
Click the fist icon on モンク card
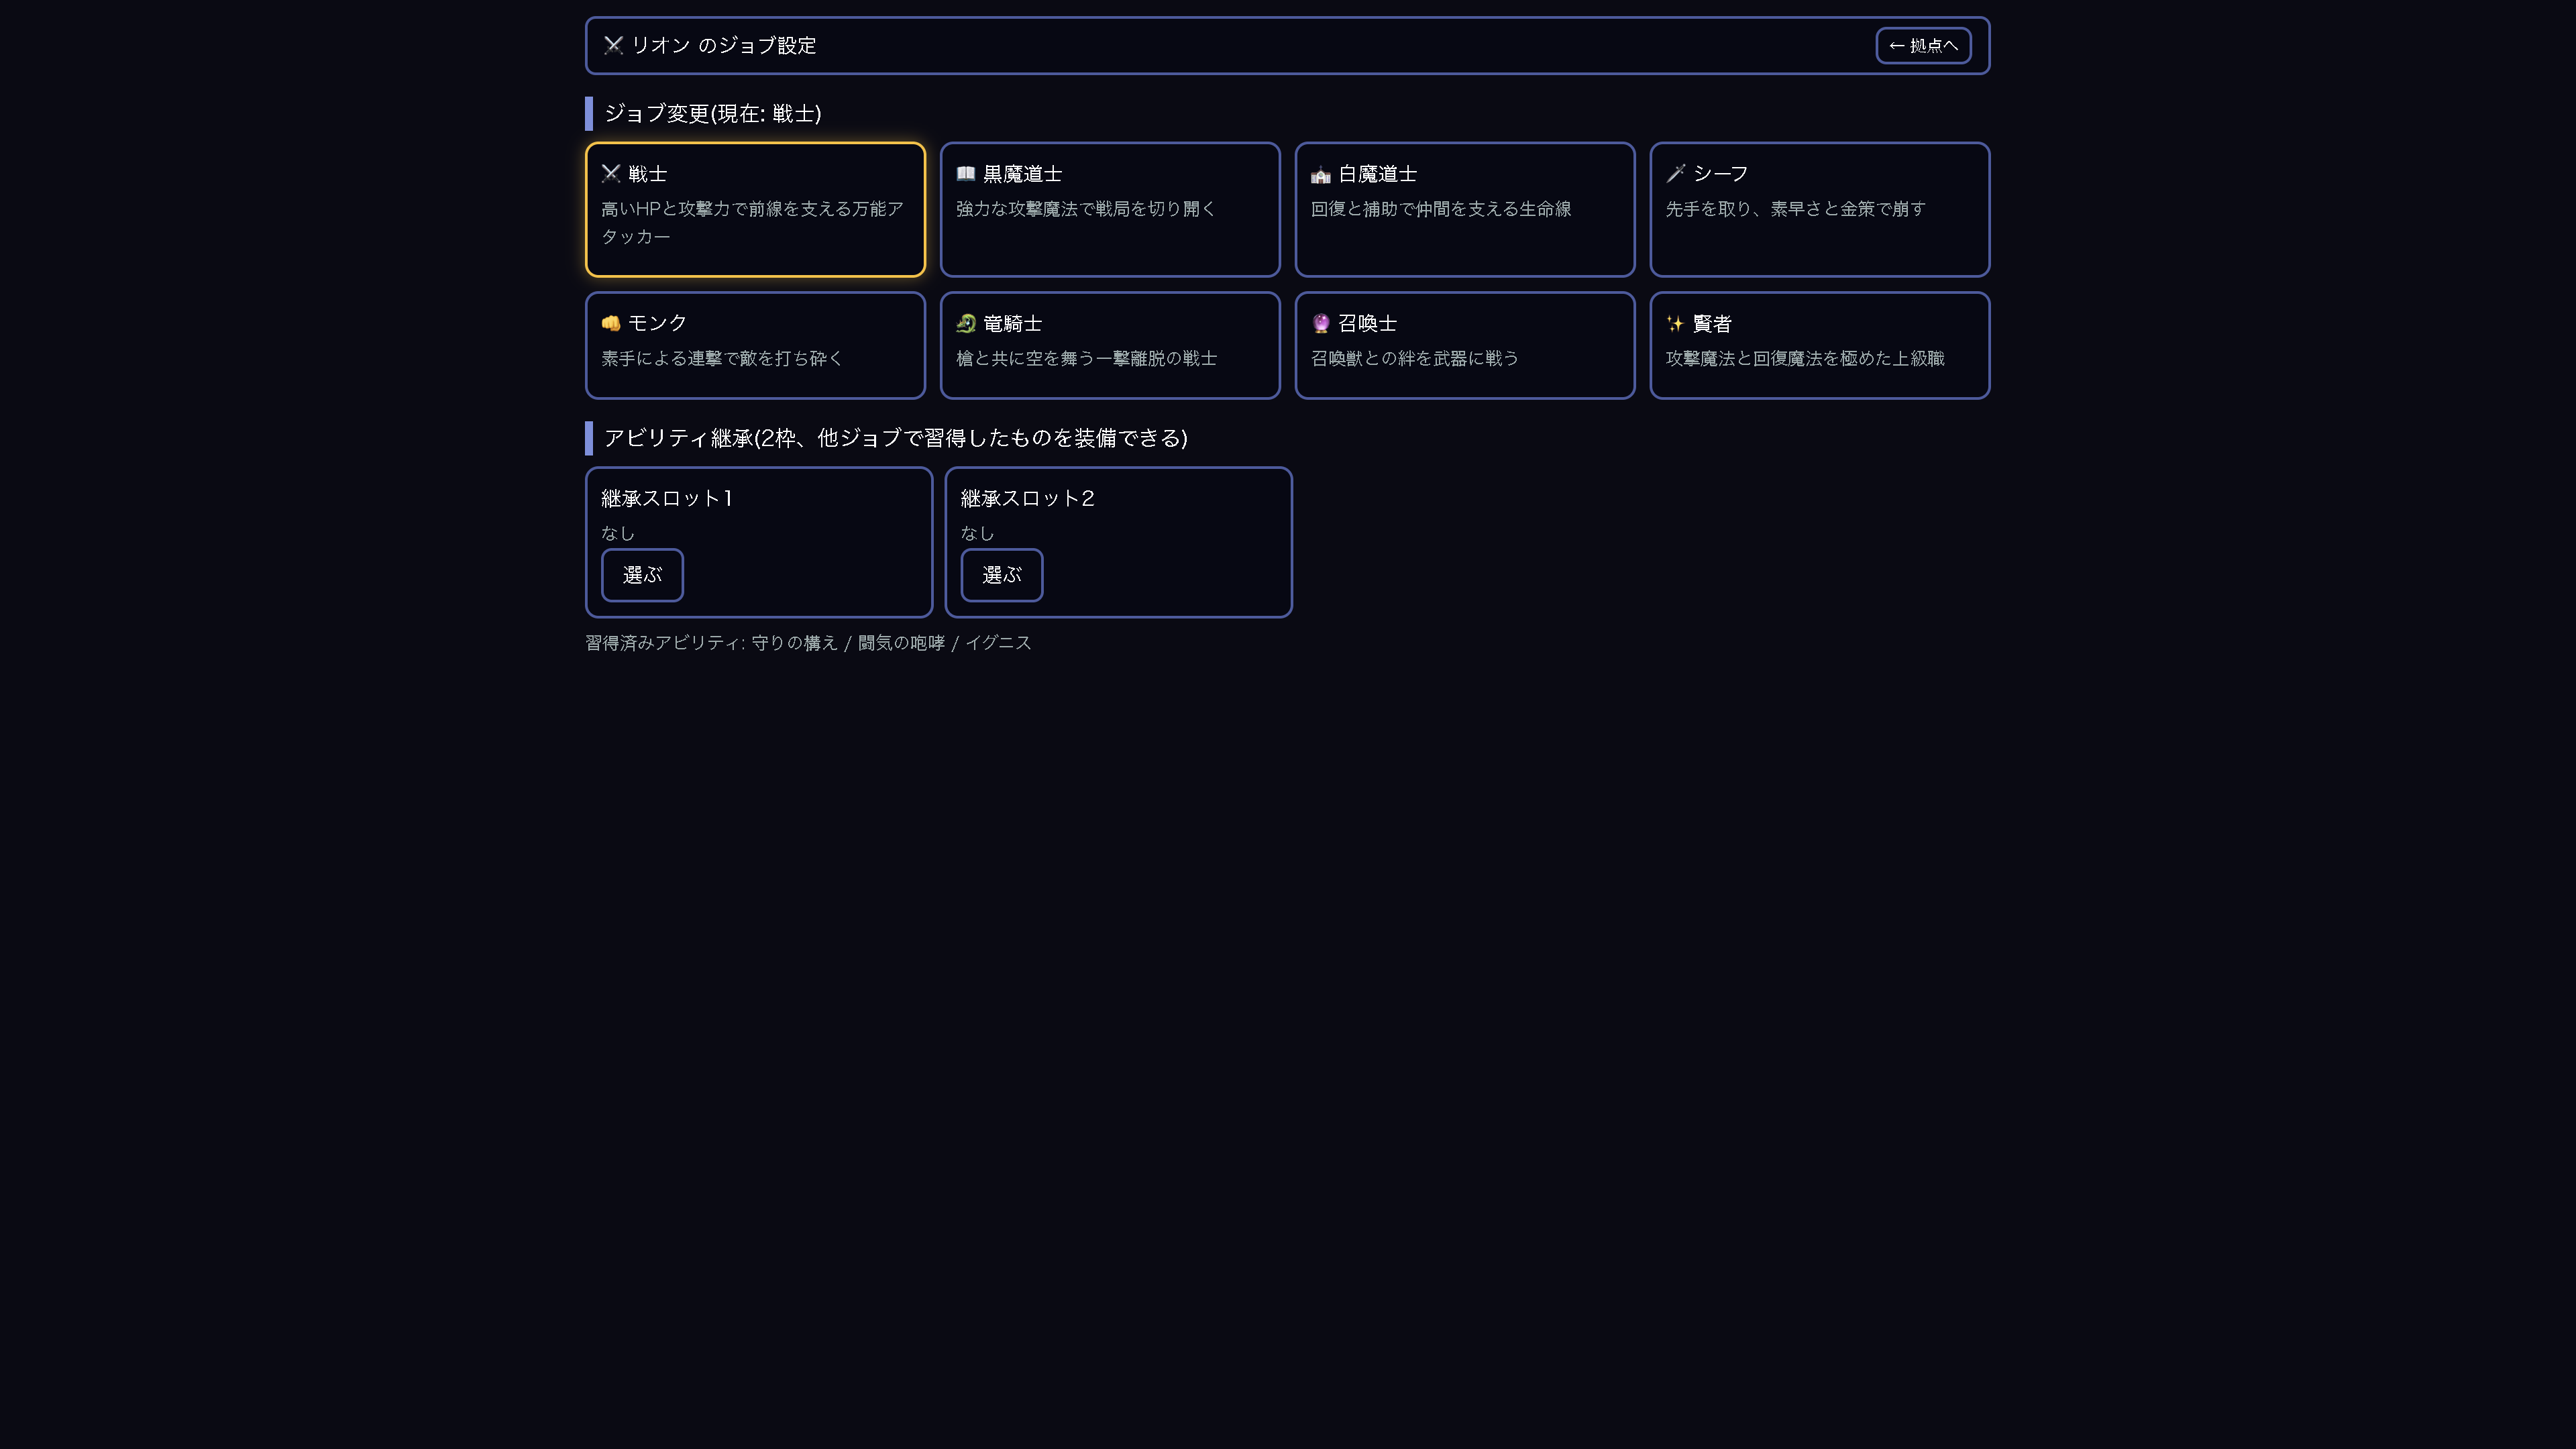[x=611, y=323]
